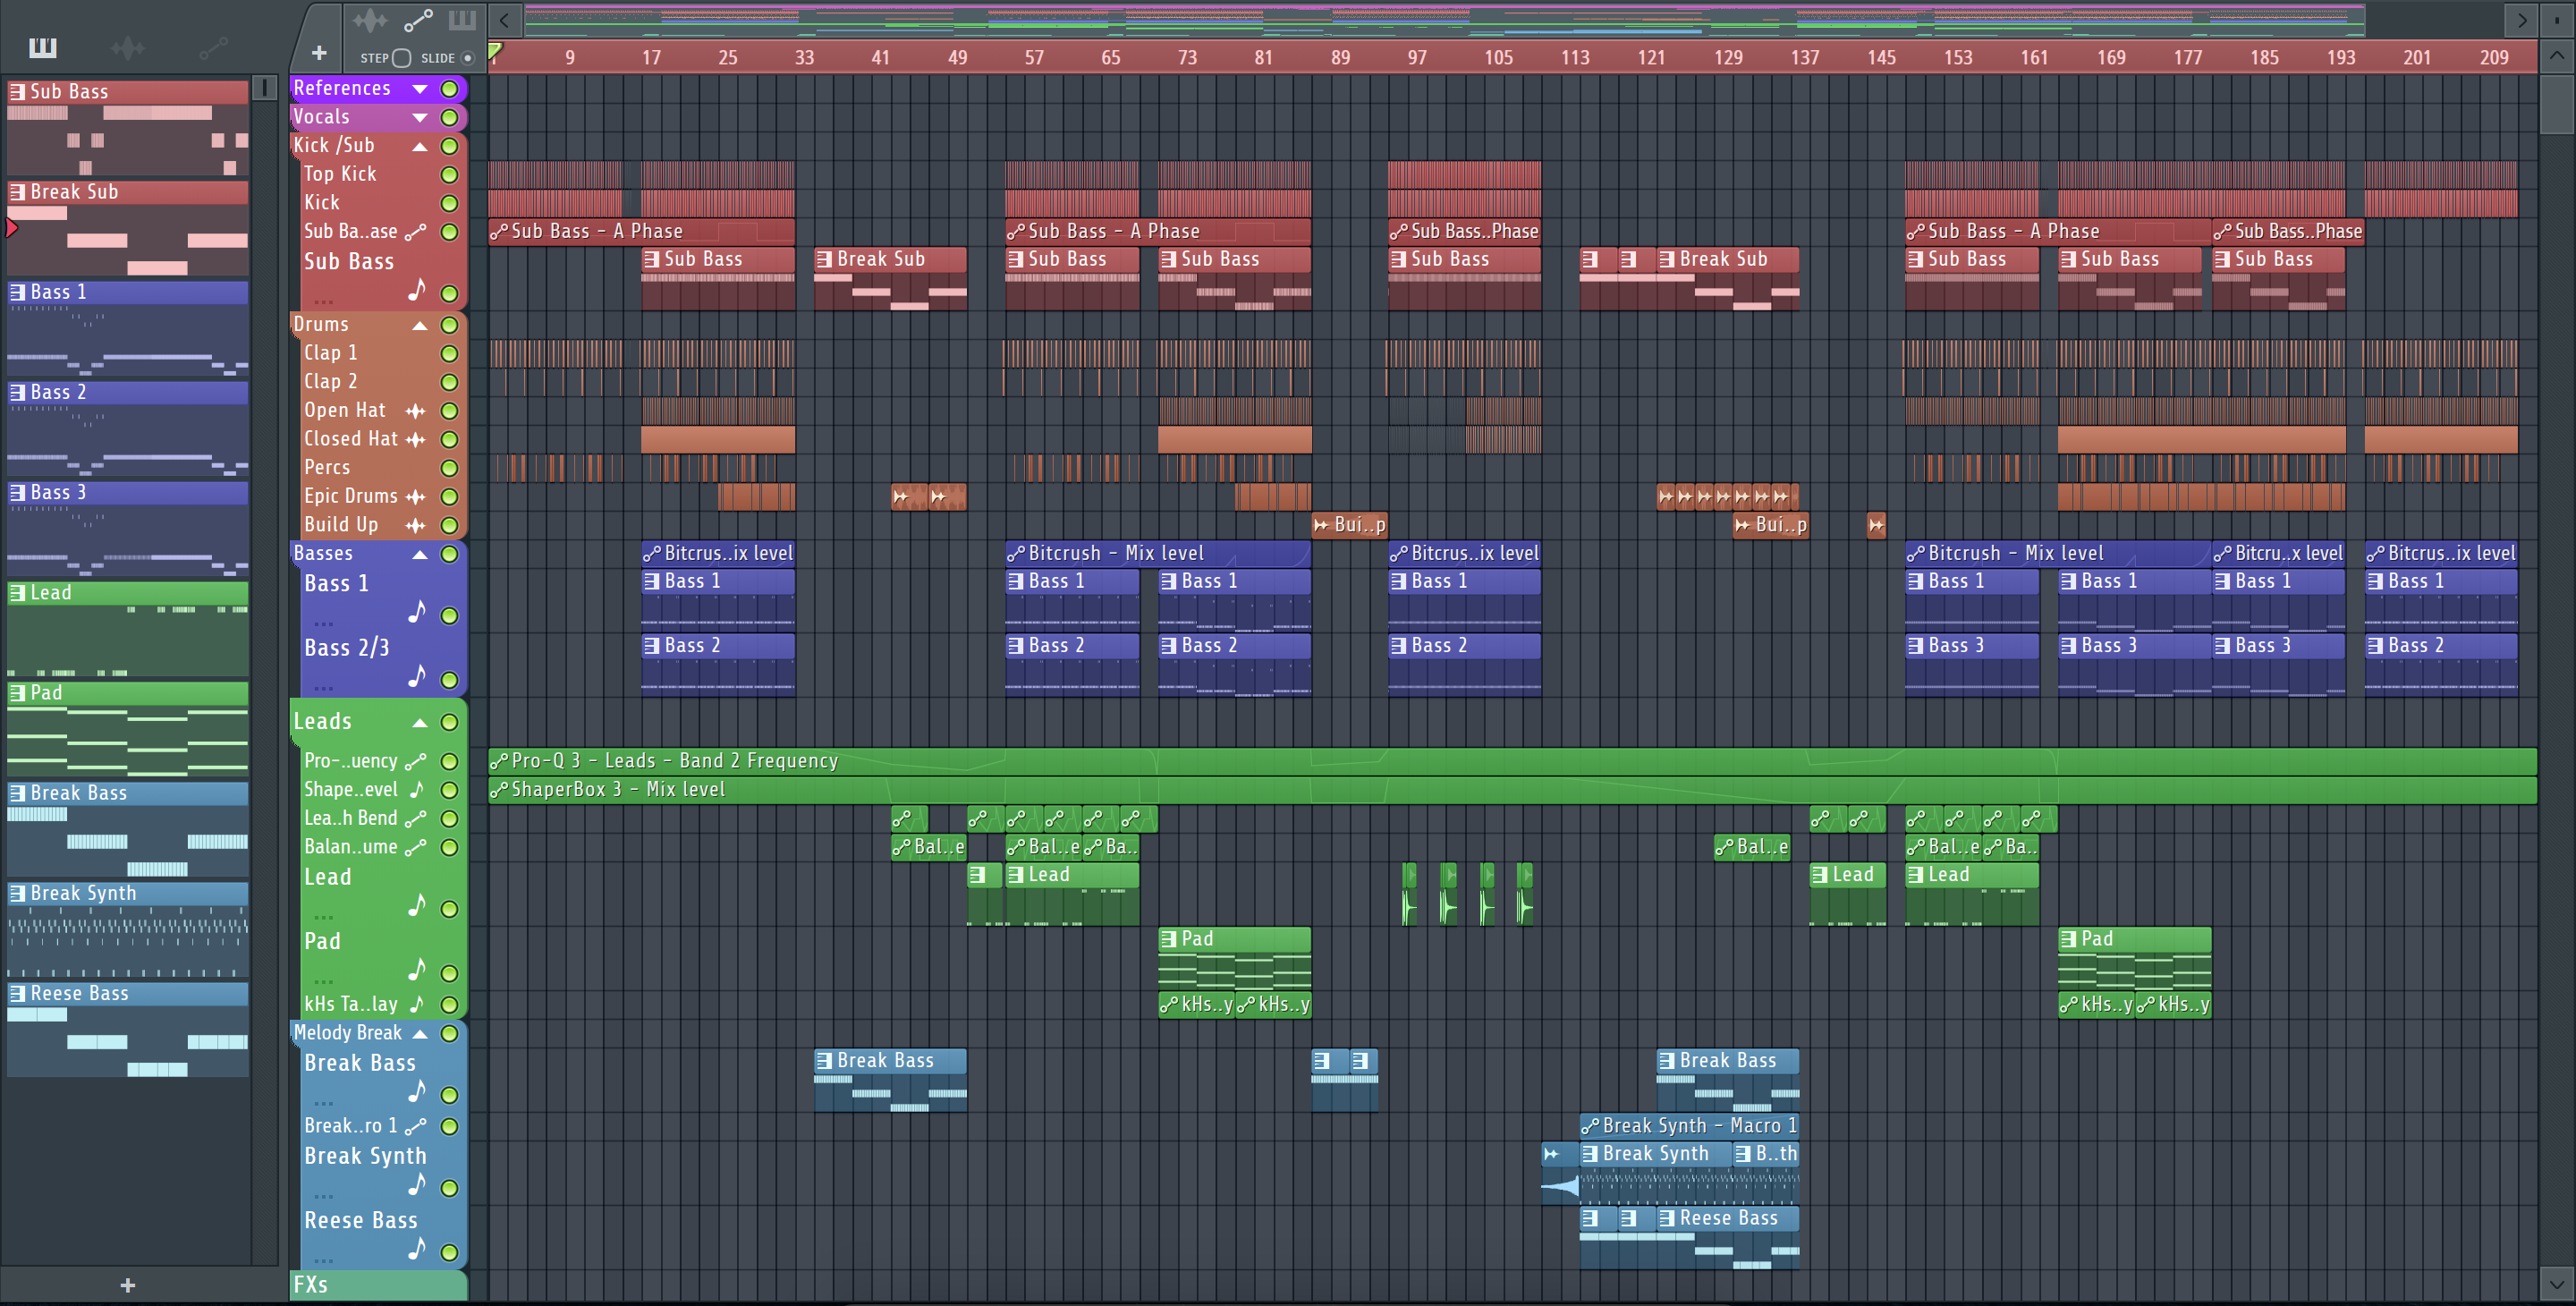
Task: Collapse the Kick /Sub track group
Action: 420,146
